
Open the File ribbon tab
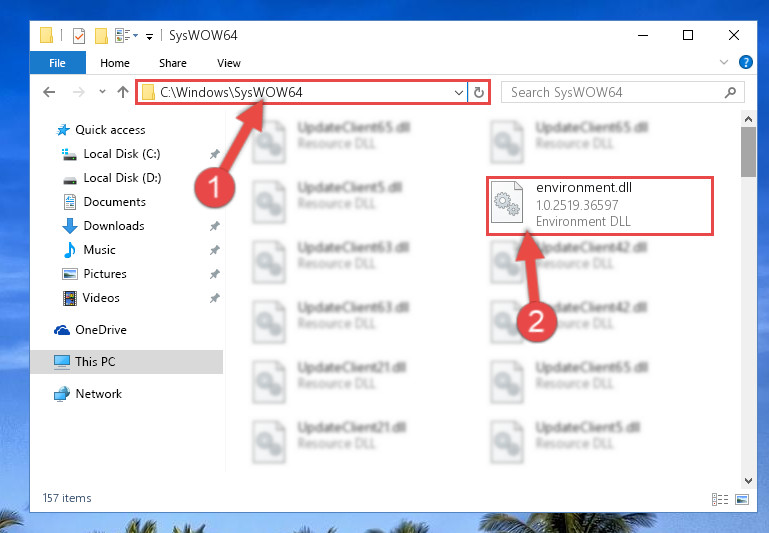(57, 63)
